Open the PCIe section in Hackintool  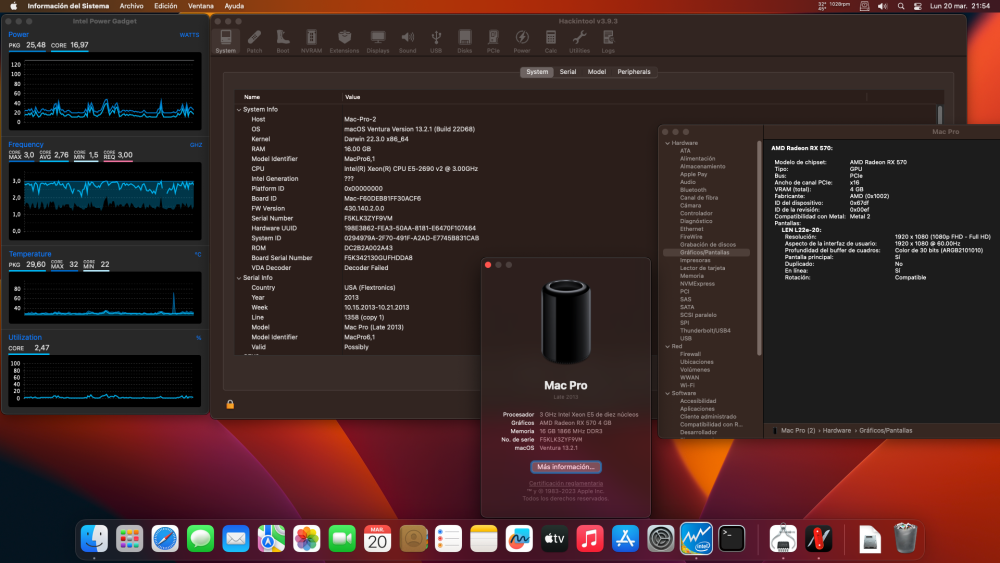click(x=493, y=41)
